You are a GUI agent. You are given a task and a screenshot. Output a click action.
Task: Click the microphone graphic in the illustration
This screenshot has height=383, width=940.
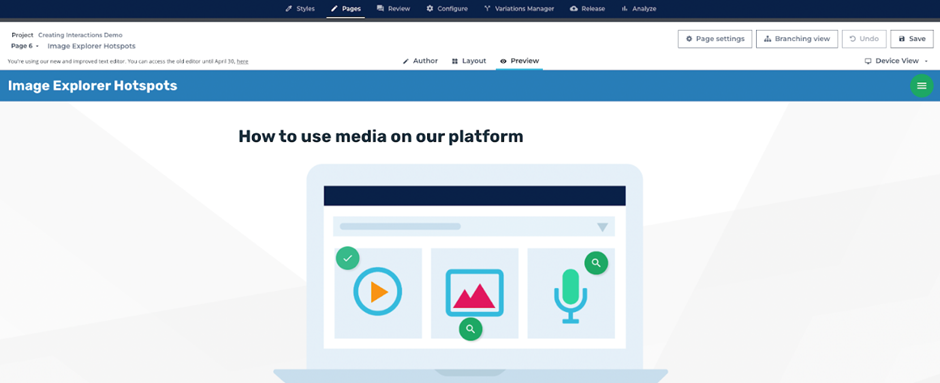tap(571, 296)
